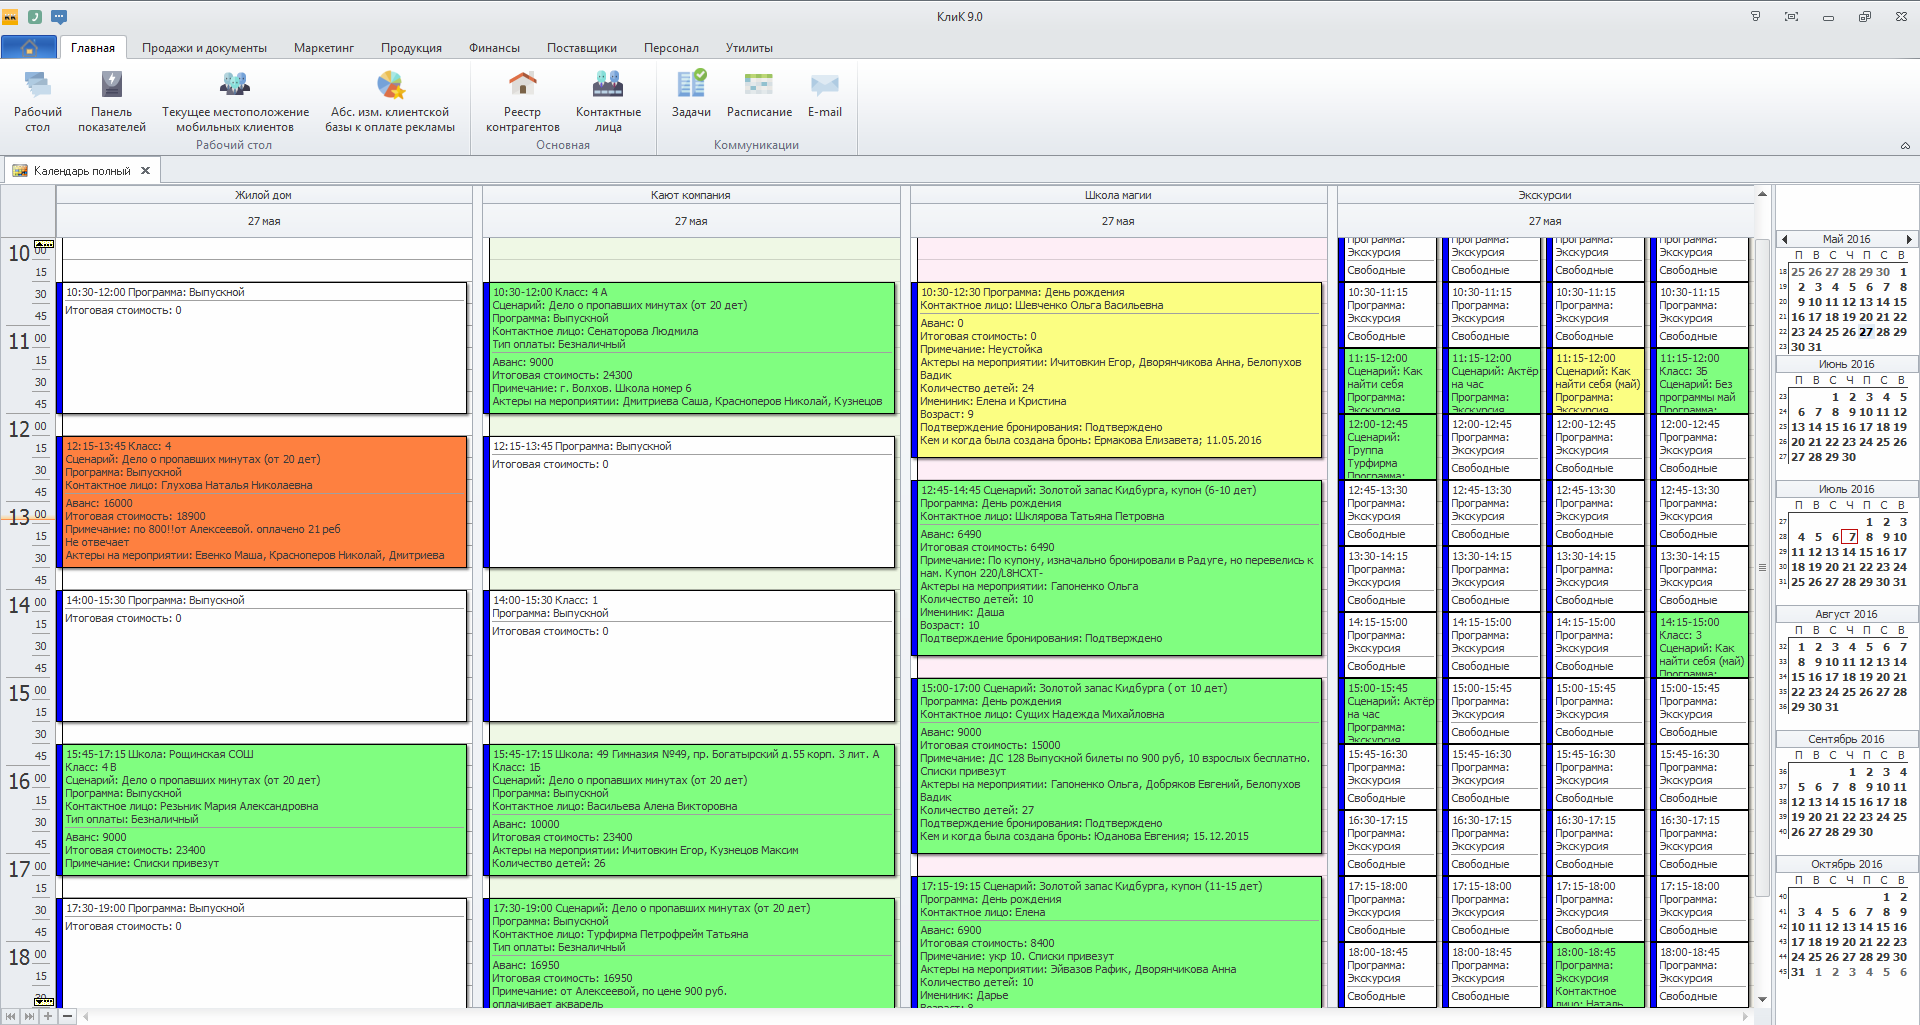Show Текущее местоположение мобильных клиентов
This screenshot has height=1025, width=1920.
[x=235, y=101]
